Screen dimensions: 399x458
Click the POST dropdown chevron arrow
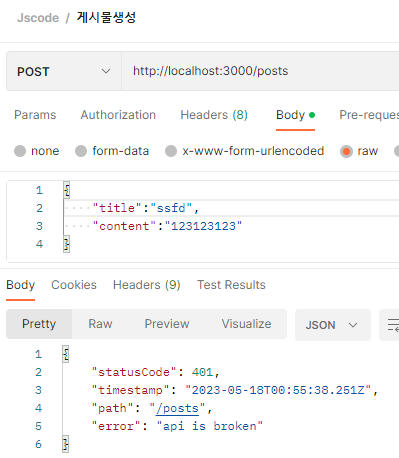coord(106,71)
